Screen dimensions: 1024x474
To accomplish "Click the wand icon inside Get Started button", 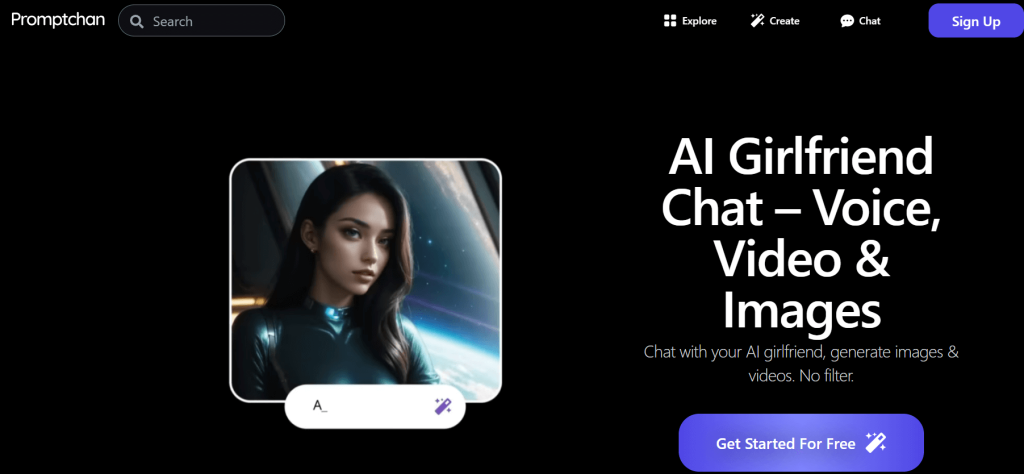I will [x=875, y=443].
